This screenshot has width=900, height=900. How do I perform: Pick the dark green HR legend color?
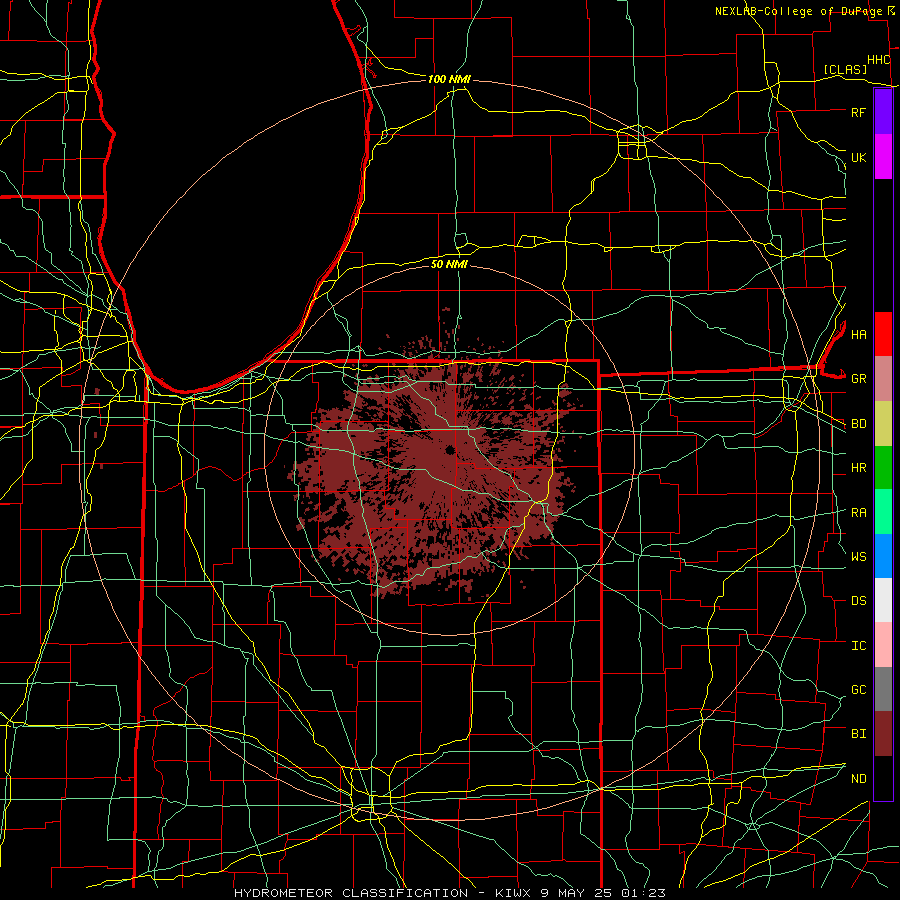883,468
